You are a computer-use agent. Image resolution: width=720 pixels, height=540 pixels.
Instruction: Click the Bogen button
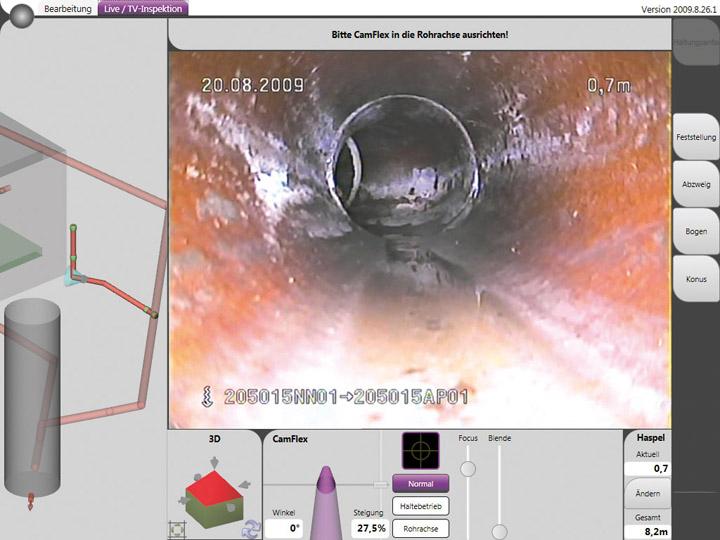(x=696, y=232)
